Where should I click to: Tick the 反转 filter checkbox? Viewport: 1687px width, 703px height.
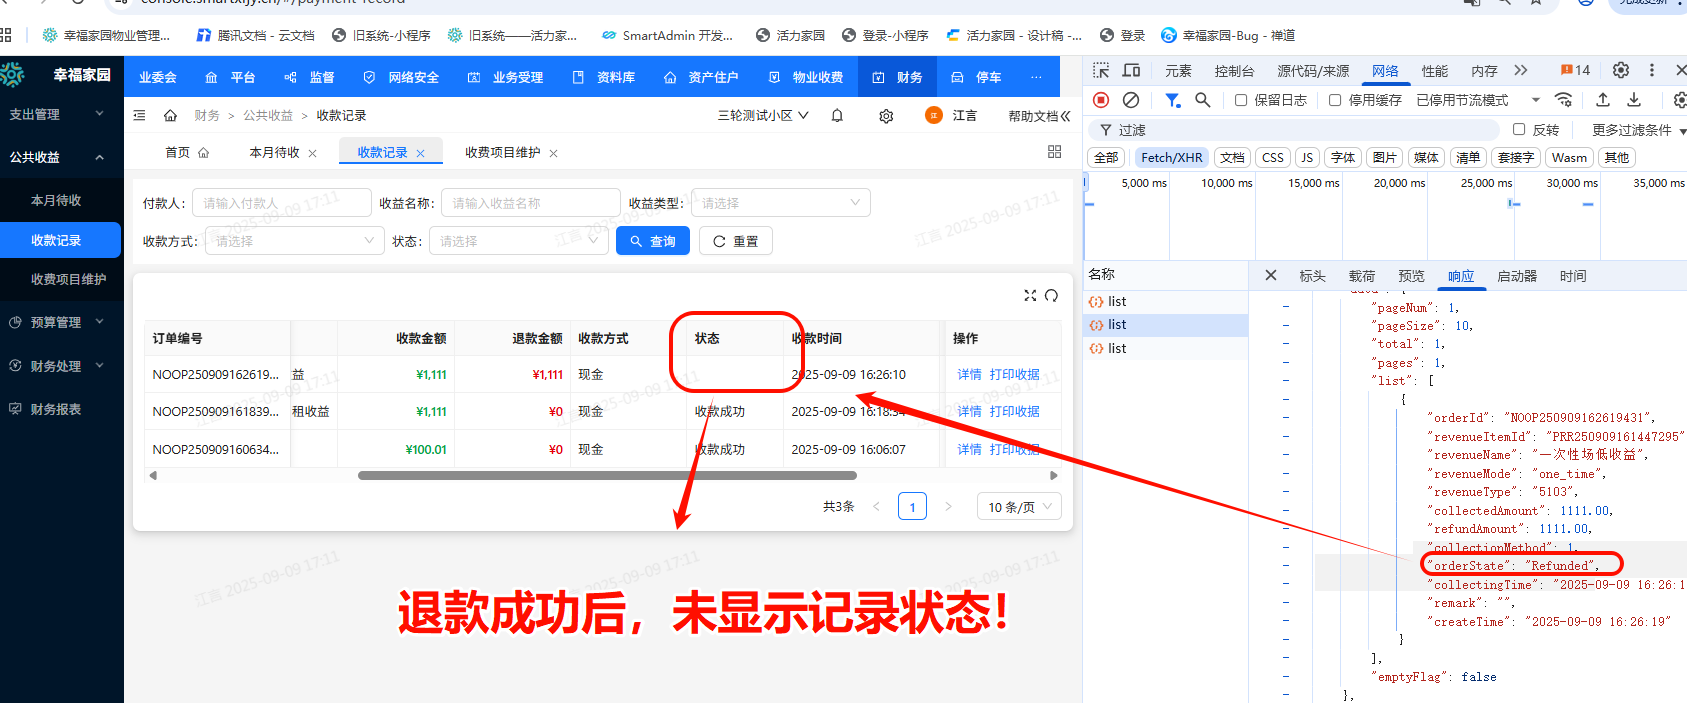1519,130
